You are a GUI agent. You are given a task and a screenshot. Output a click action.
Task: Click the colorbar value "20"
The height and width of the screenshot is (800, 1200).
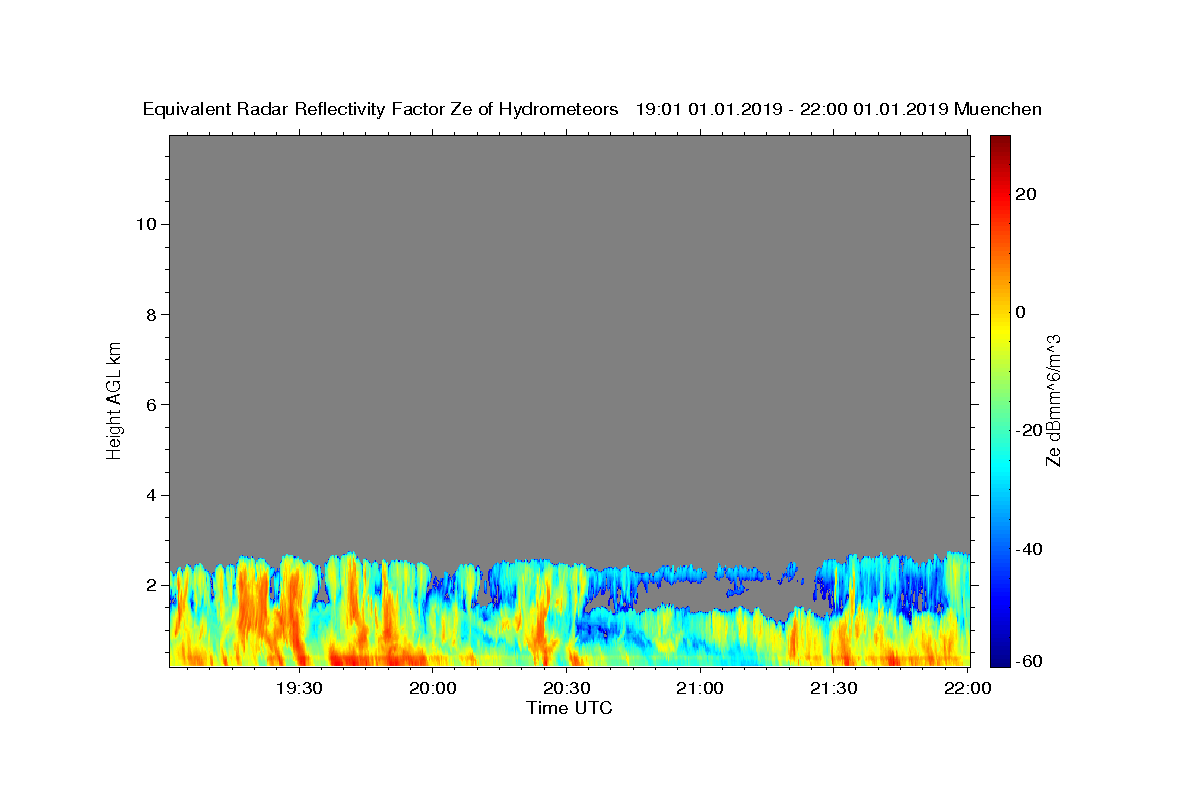(1025, 194)
